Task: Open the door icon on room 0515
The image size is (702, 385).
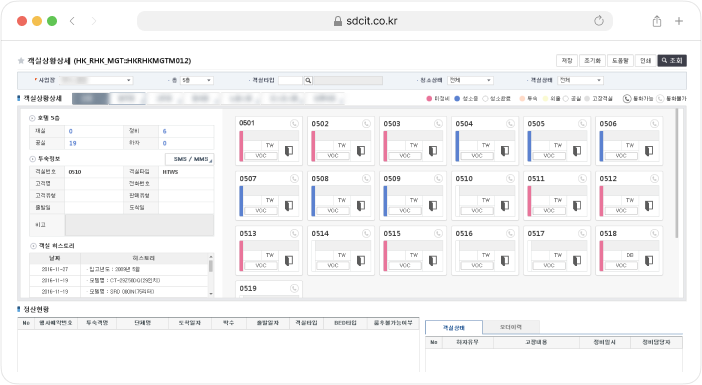Action: point(433,261)
